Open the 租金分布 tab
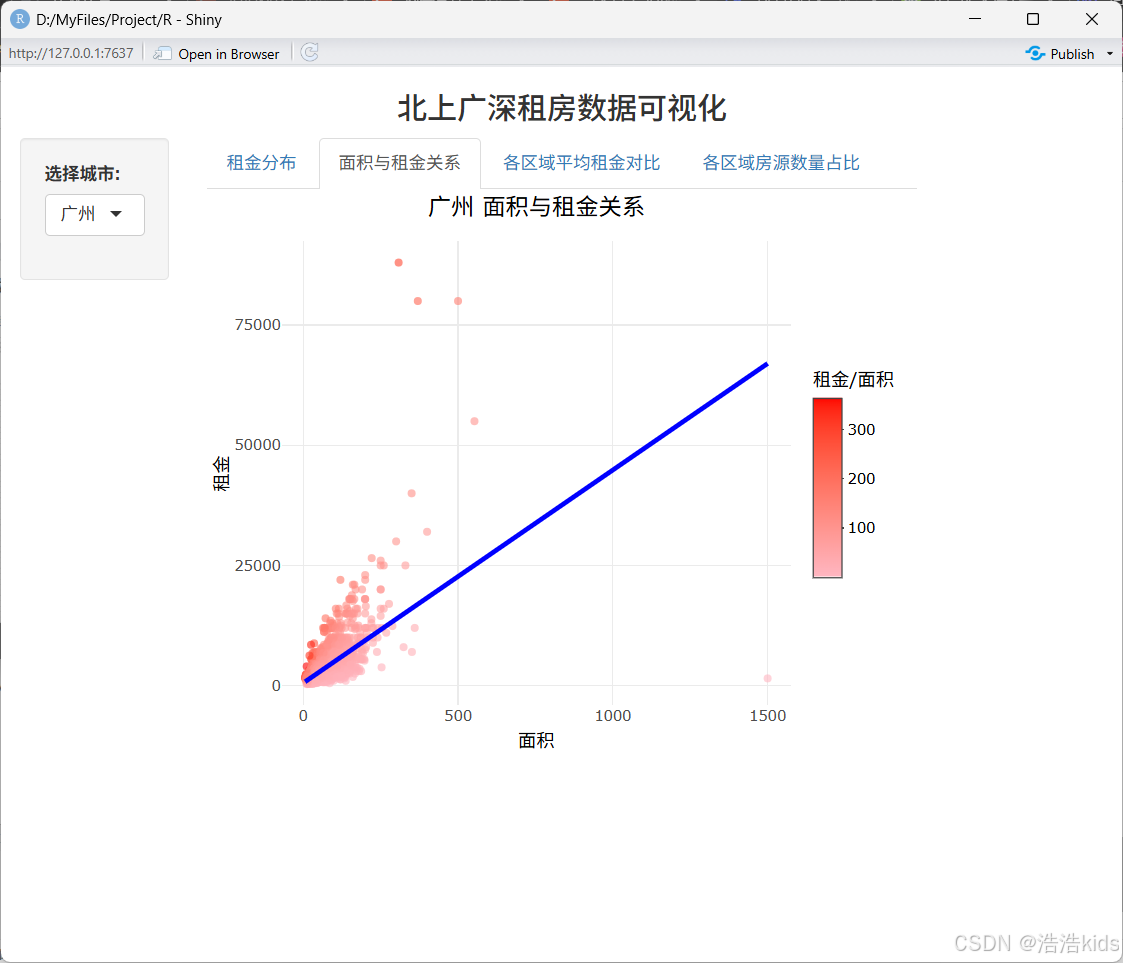The width and height of the screenshot is (1123, 963). 261,163
